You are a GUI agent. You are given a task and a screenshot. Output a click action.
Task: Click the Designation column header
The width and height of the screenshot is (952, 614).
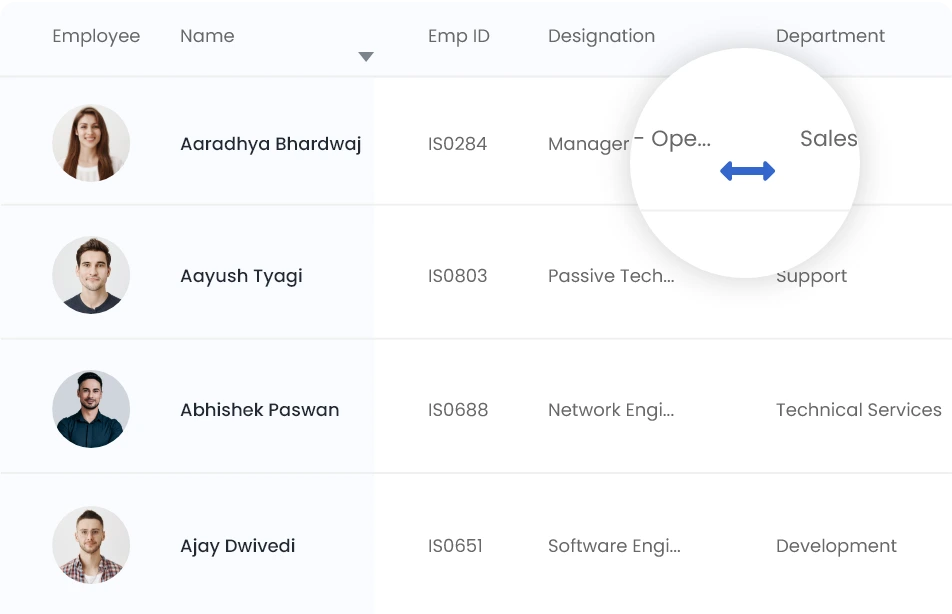point(601,36)
